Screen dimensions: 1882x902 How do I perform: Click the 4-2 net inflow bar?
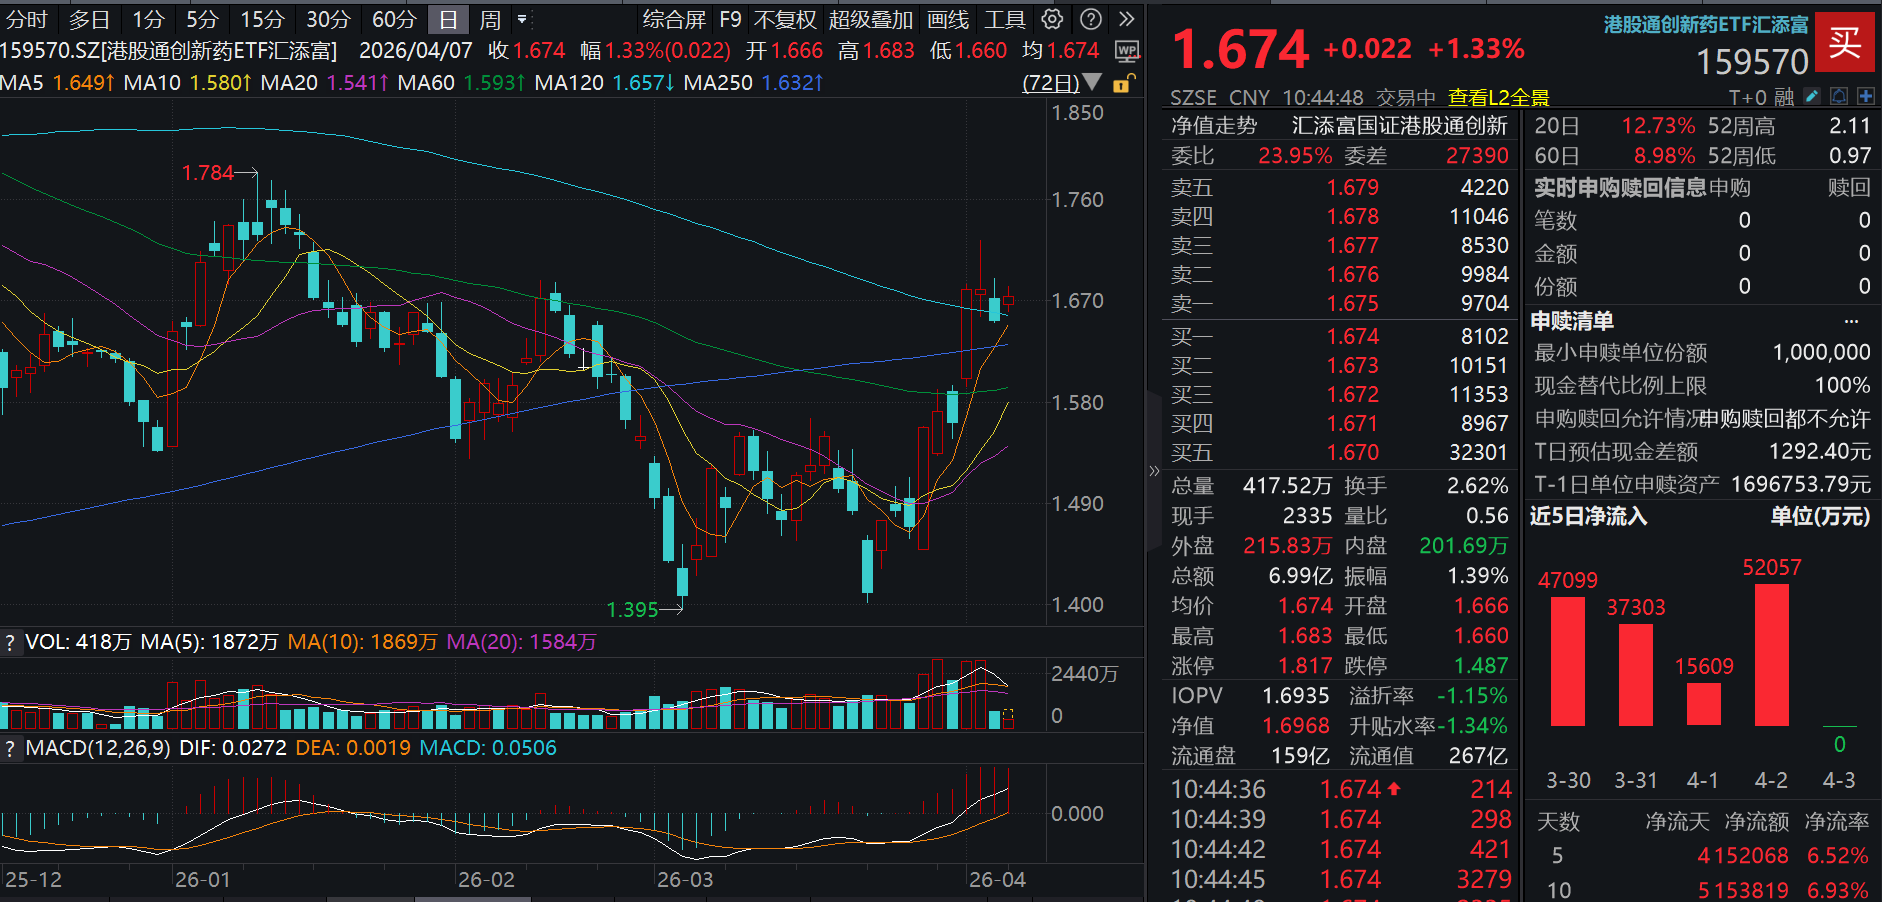pyautogui.click(x=1771, y=655)
